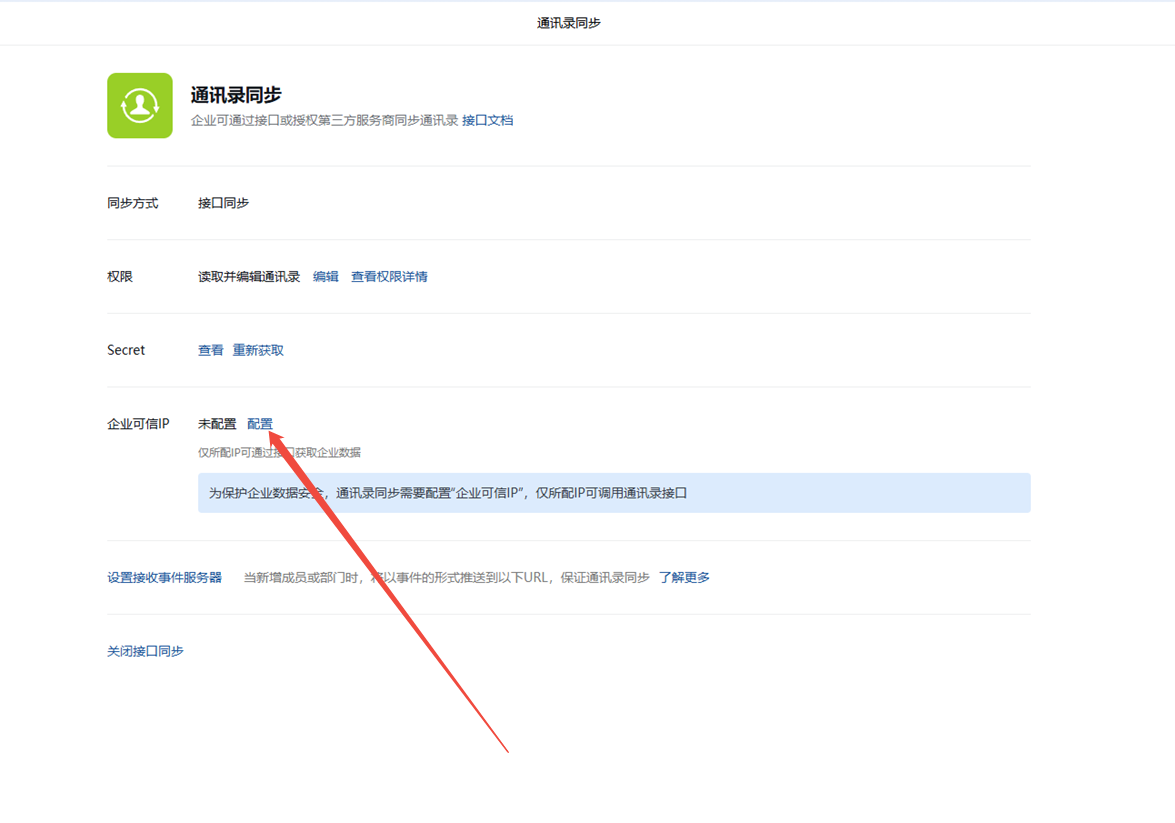Screen dimensions: 1175x823
Task: Click the top page title 通讯录同步
Action: point(568,23)
